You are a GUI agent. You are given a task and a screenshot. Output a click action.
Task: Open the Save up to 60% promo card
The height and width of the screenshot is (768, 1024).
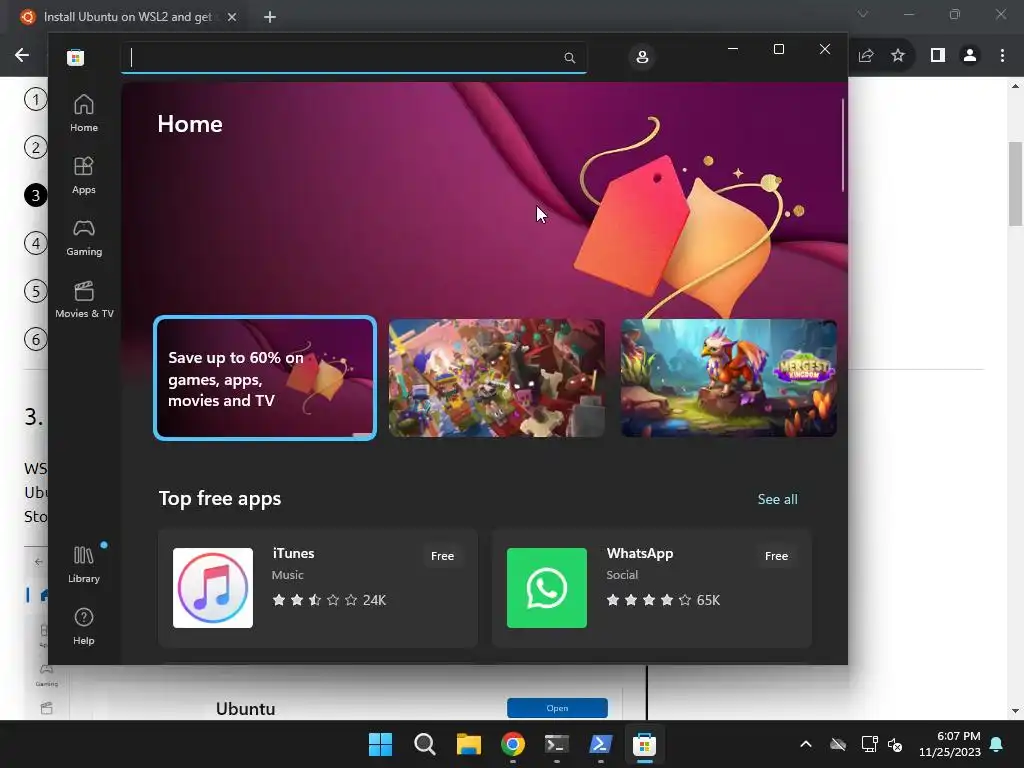(264, 378)
